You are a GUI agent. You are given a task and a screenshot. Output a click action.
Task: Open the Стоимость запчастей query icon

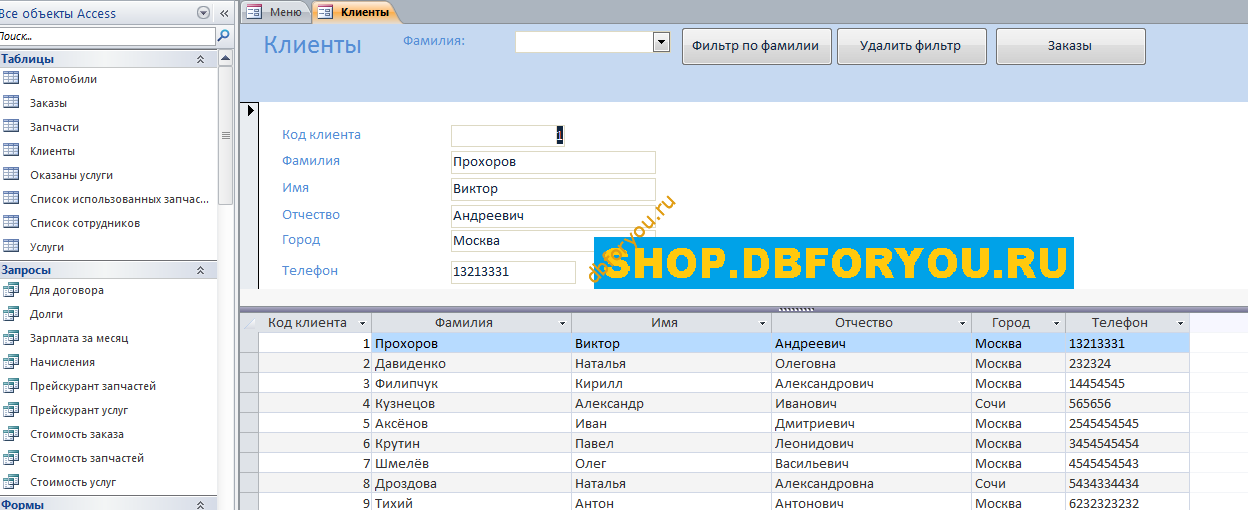pos(12,458)
